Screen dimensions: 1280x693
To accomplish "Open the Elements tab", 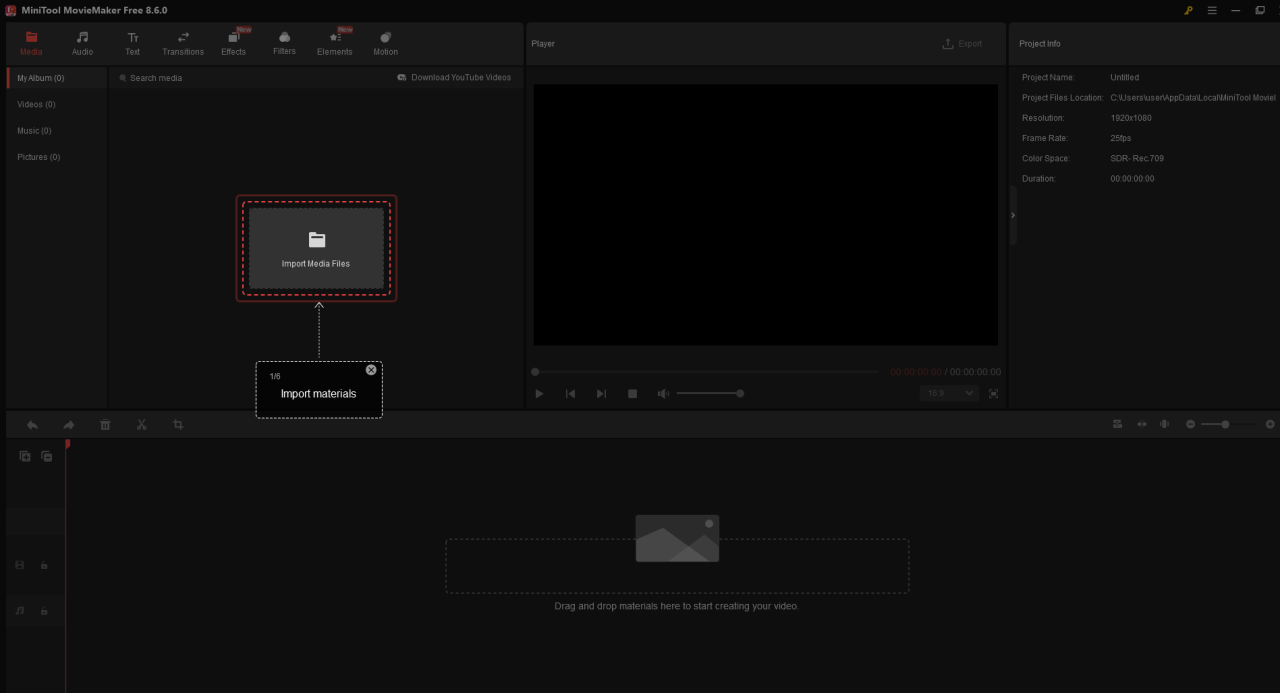I will click(x=335, y=43).
